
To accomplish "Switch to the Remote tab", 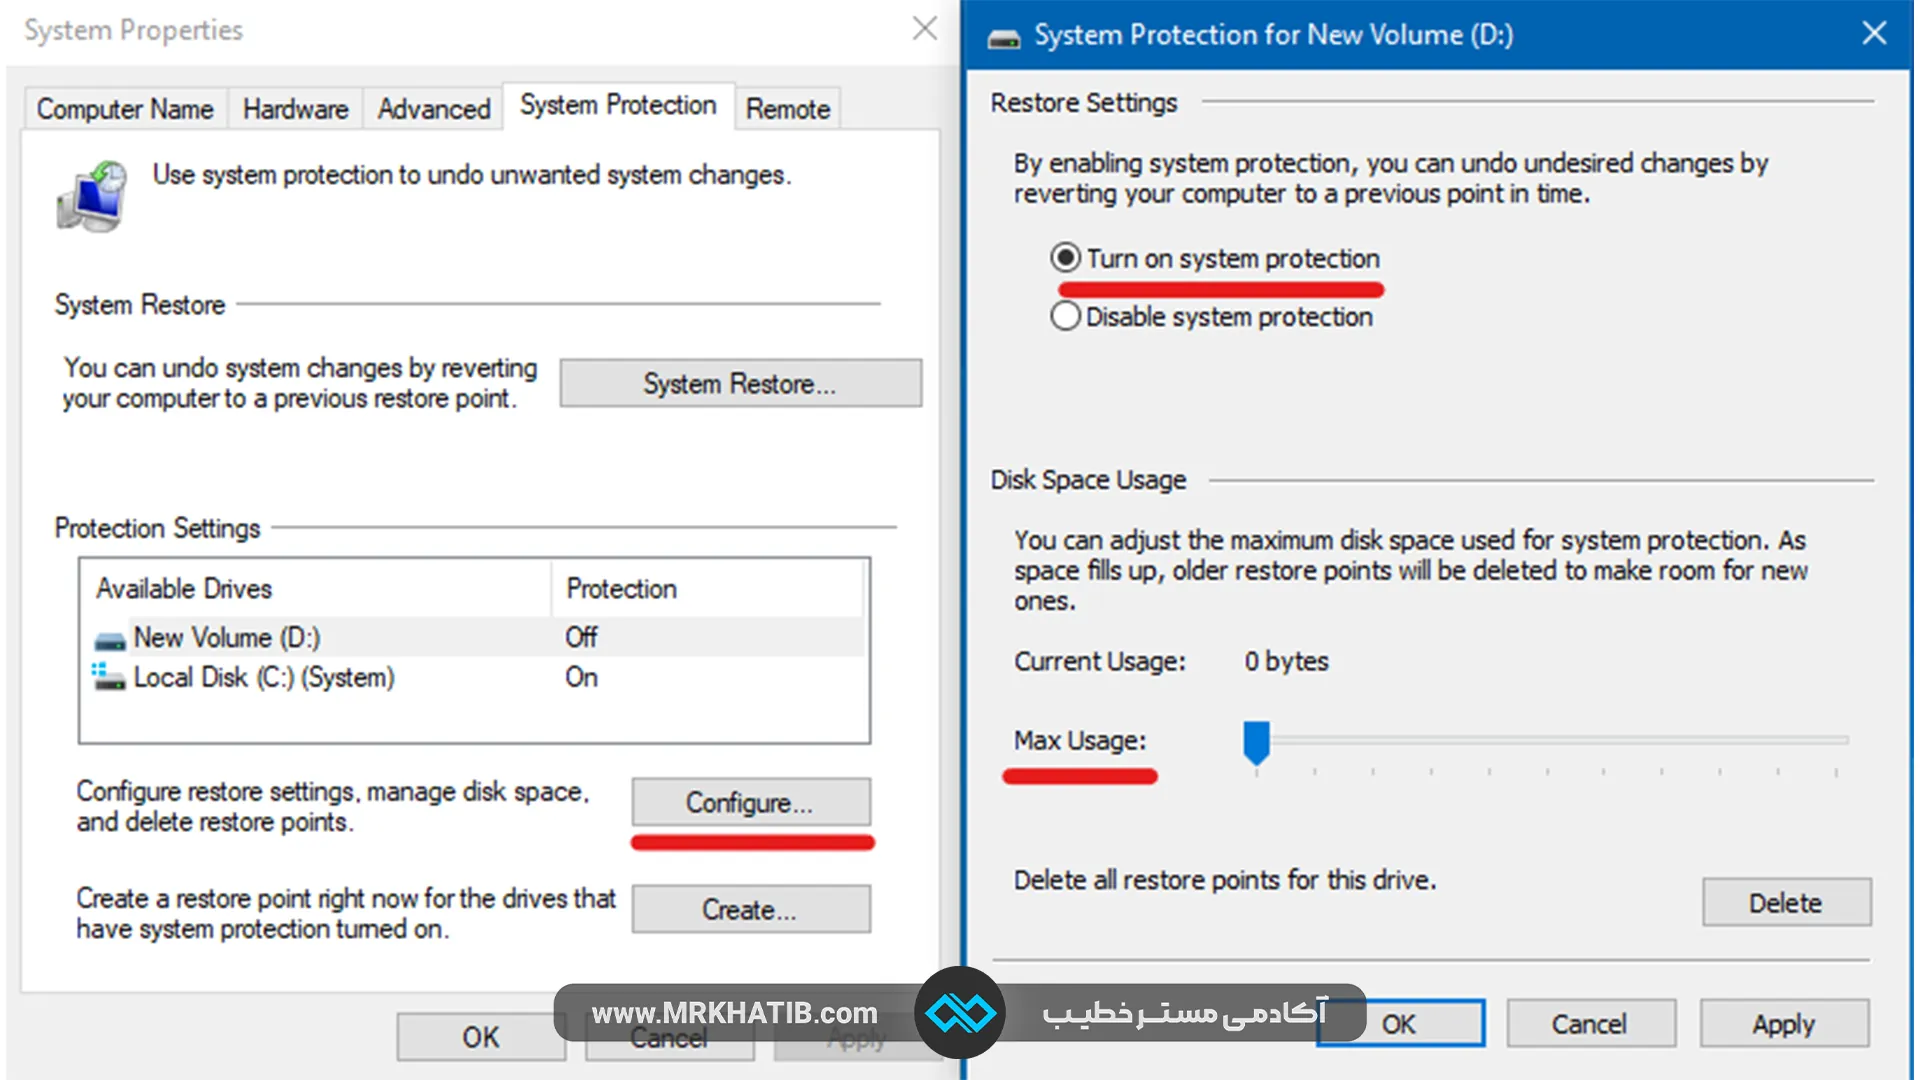I will tap(787, 109).
